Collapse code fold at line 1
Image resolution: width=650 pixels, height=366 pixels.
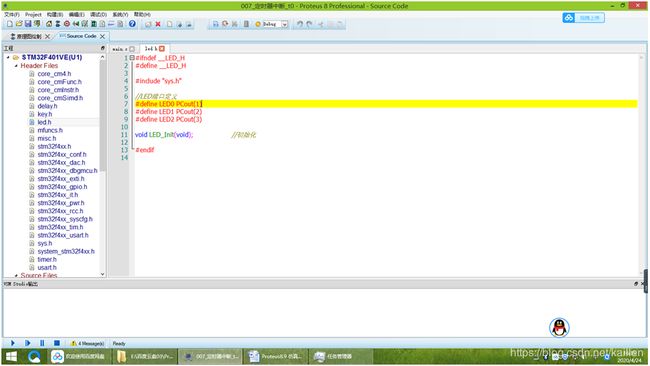pos(132,58)
